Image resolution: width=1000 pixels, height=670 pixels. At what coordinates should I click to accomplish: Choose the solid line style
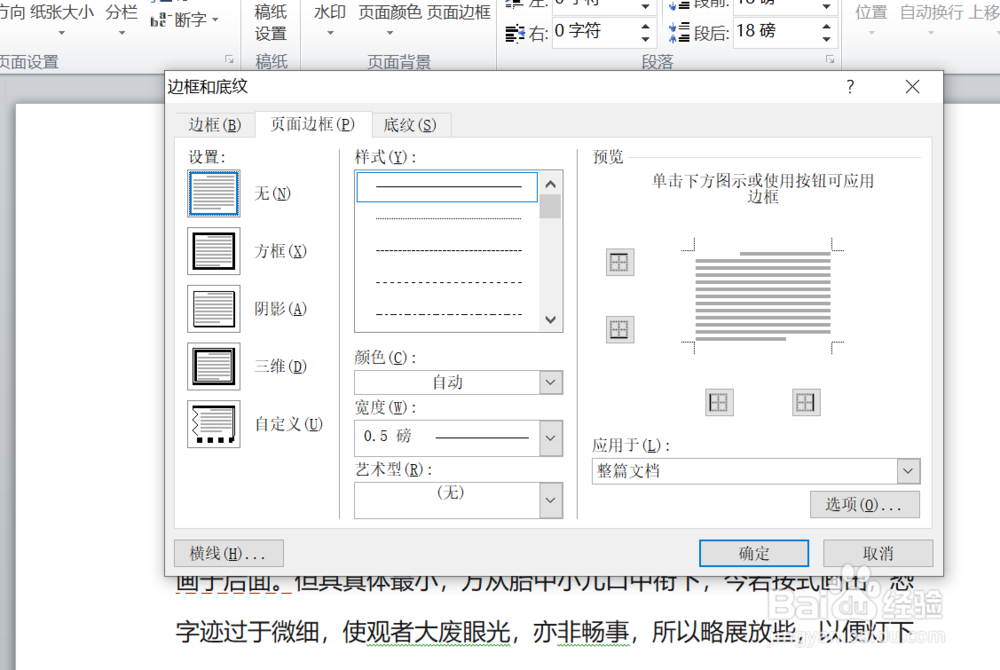point(447,187)
